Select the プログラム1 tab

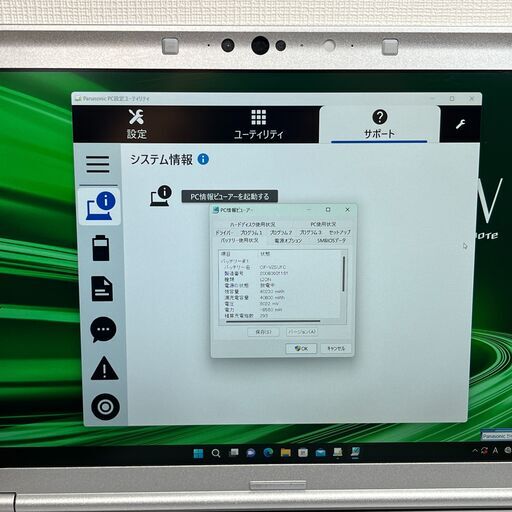[x=251, y=232]
